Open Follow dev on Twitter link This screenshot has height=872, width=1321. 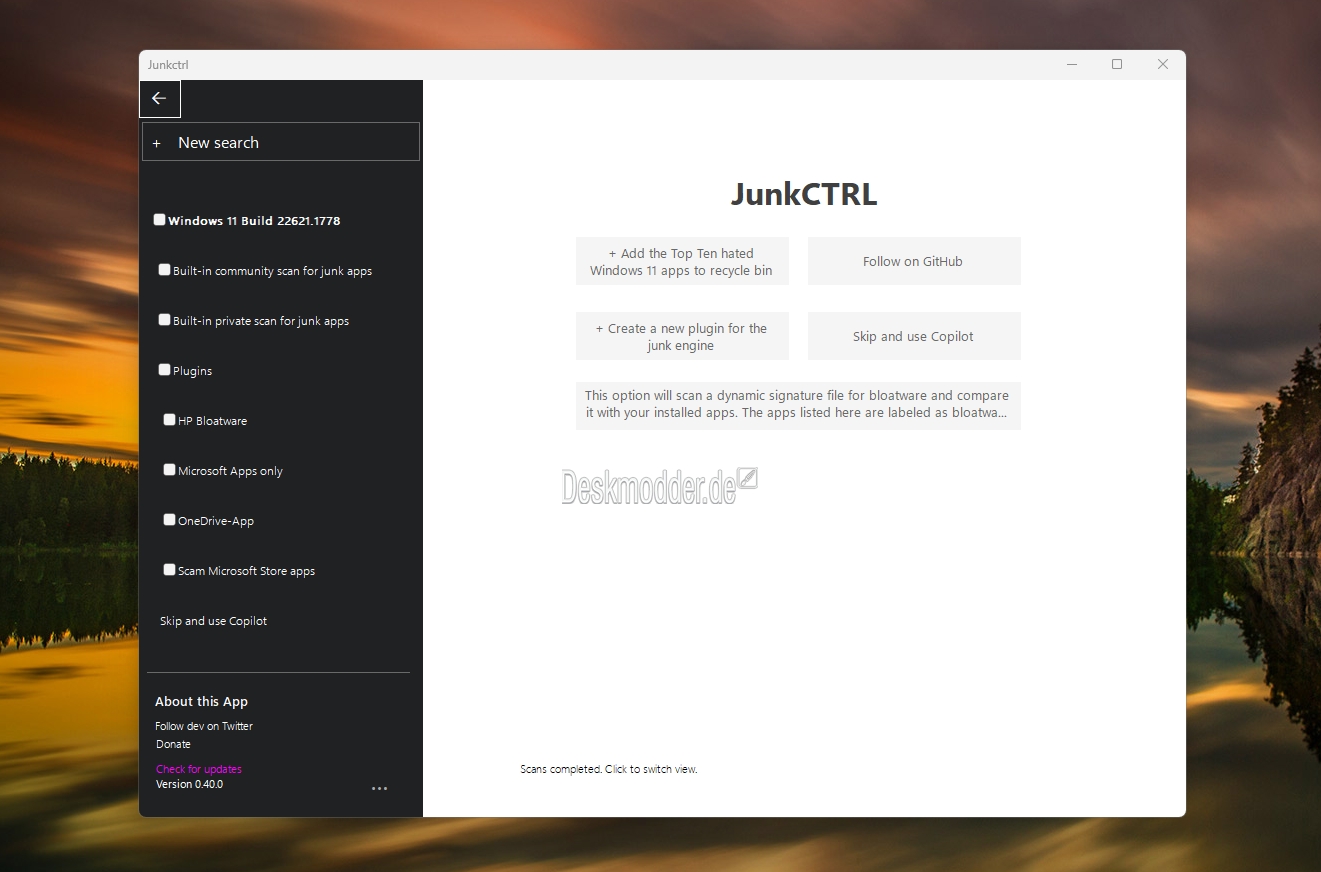pos(204,726)
